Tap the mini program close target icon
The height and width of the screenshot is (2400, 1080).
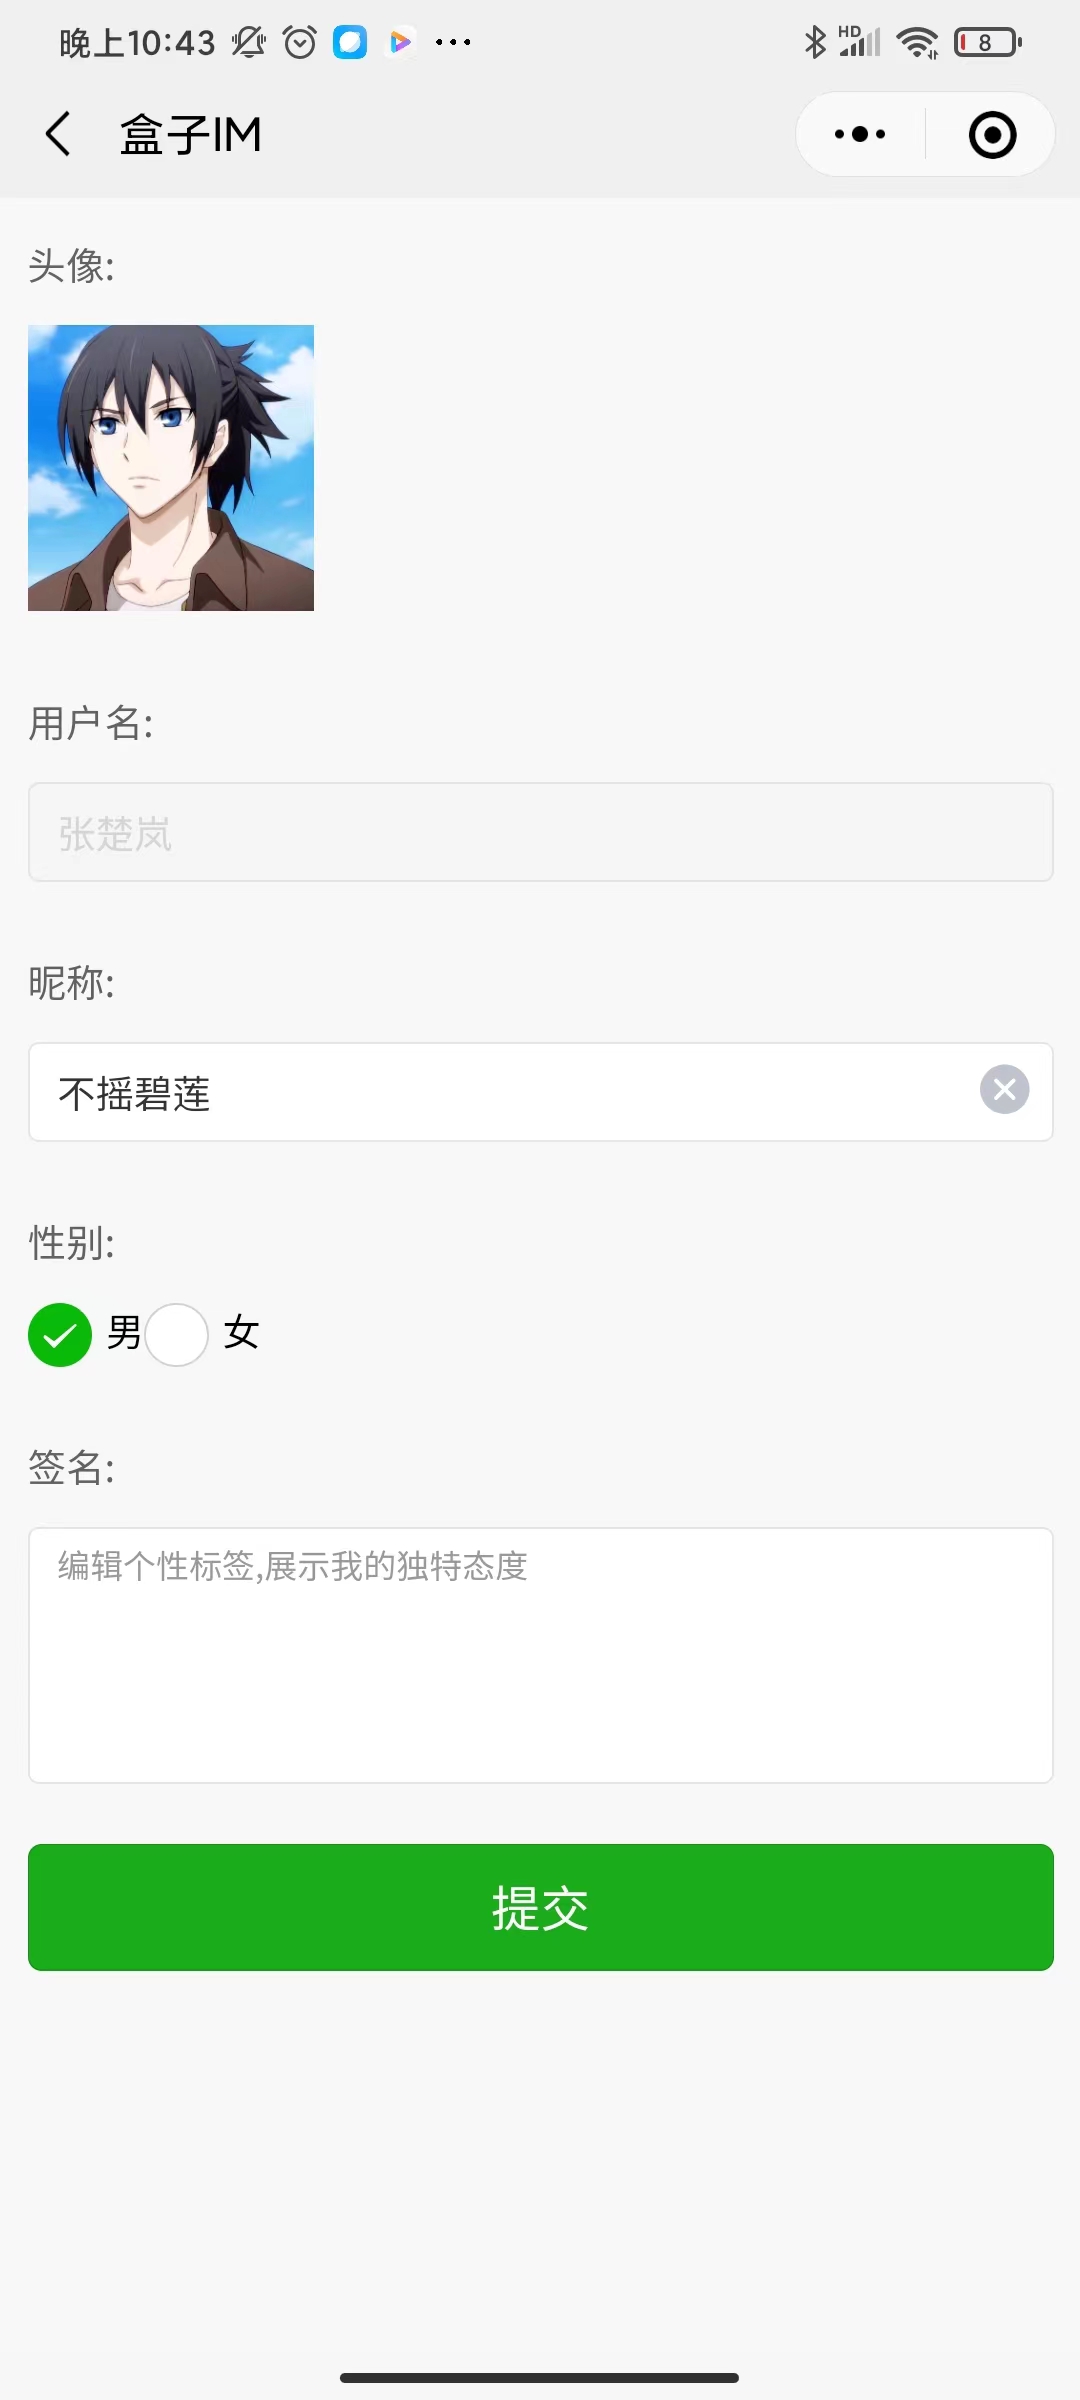click(992, 135)
